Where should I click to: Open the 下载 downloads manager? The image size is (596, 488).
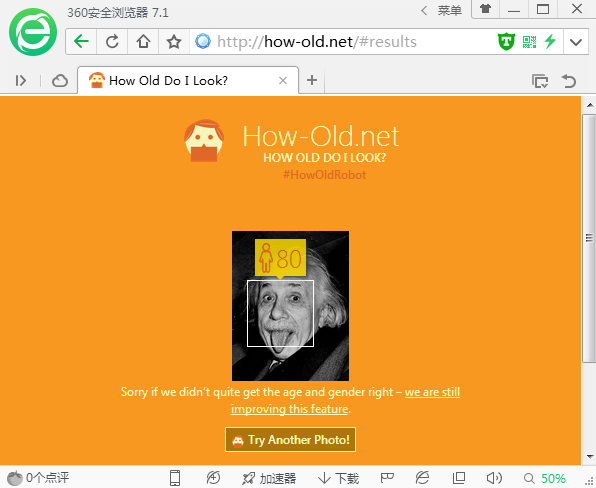click(x=338, y=478)
